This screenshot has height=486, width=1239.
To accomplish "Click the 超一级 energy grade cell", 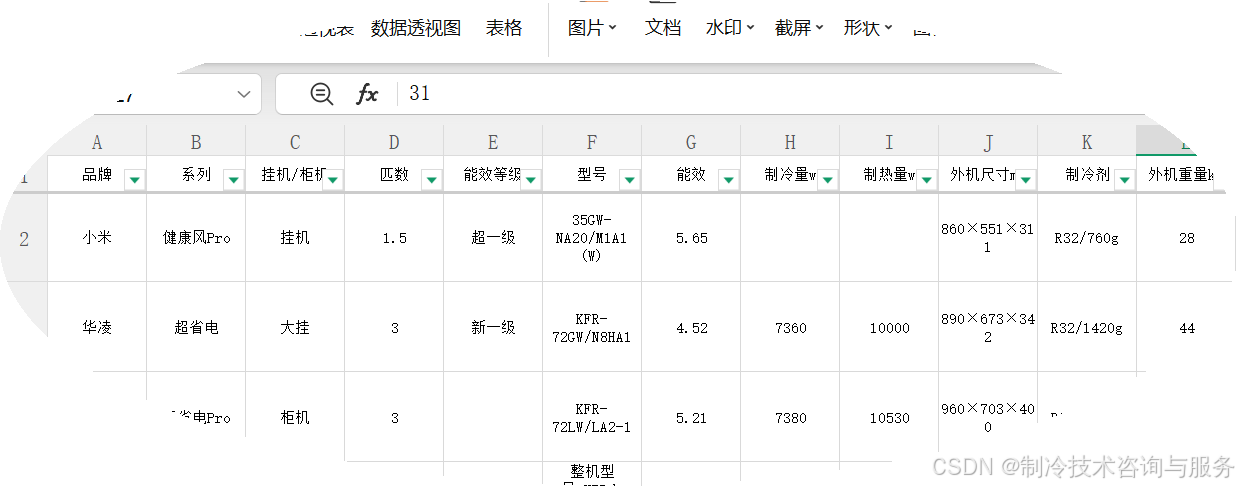I will pos(493,238).
